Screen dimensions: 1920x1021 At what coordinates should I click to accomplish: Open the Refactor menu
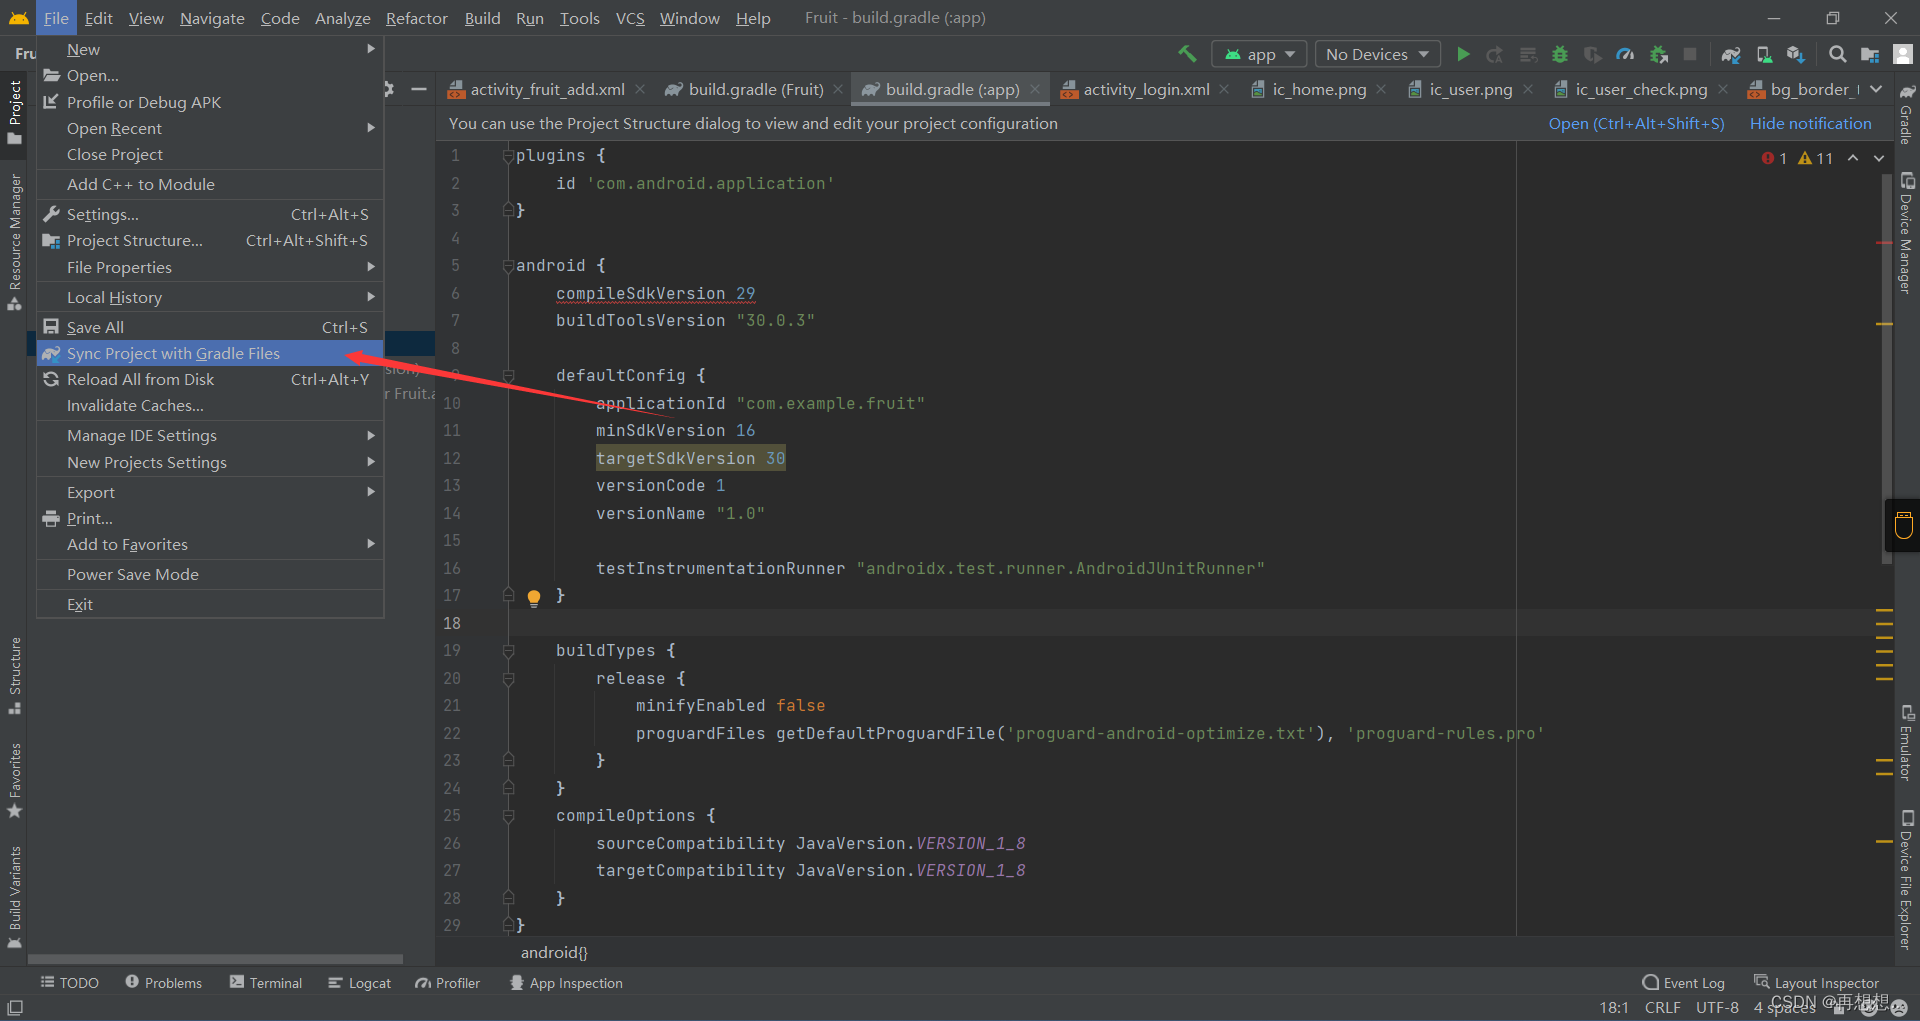point(416,17)
